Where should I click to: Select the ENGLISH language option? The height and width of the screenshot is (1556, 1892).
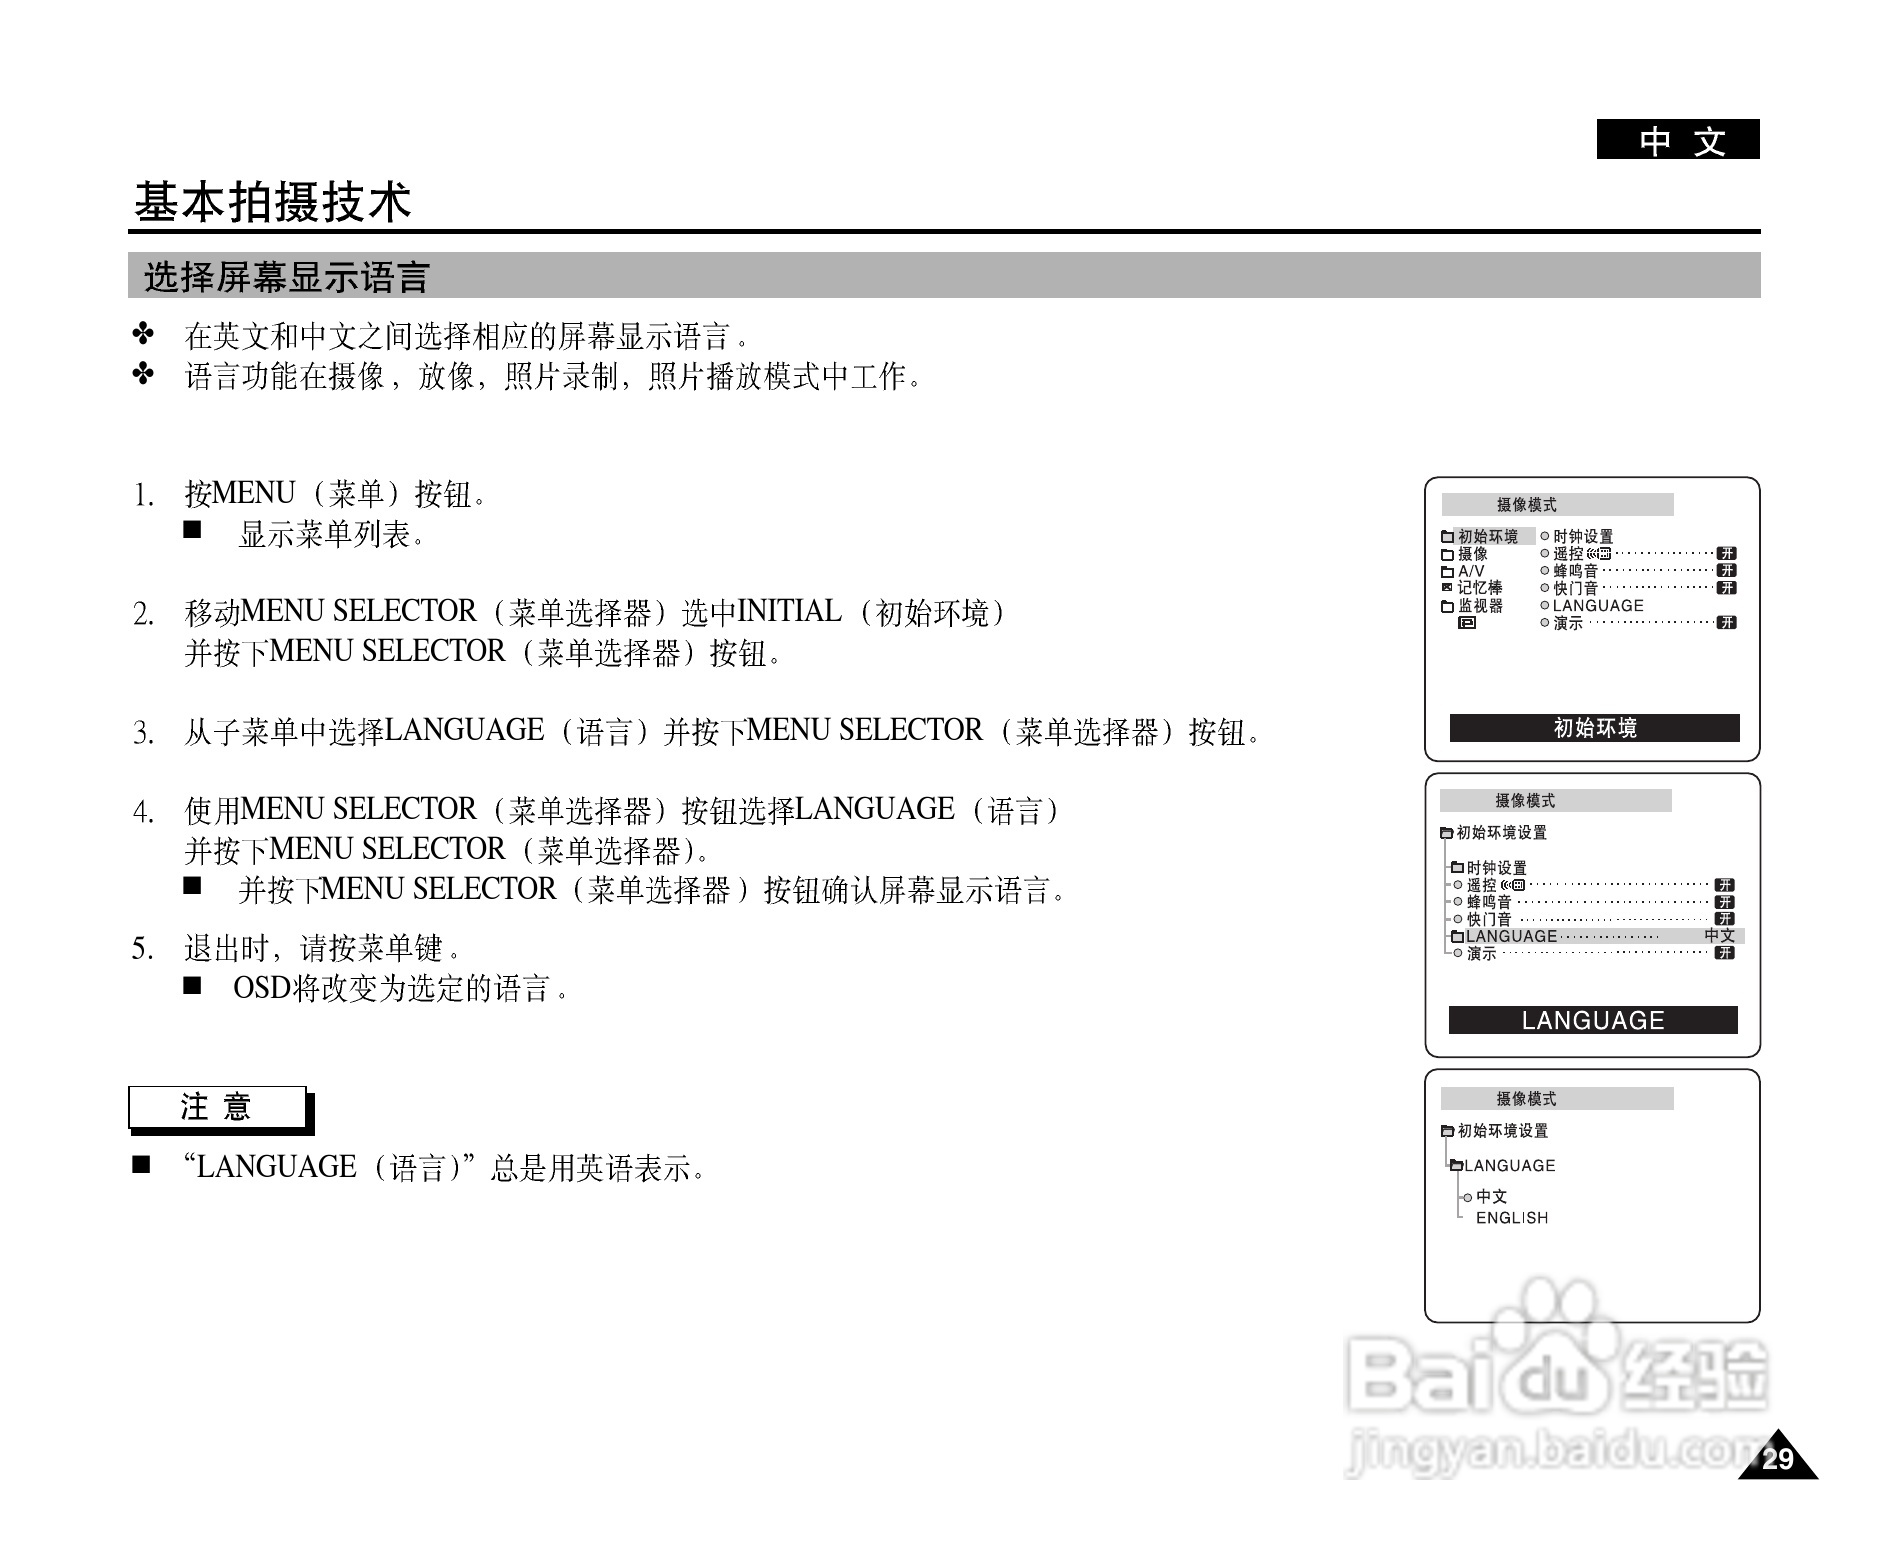(x=1511, y=1218)
